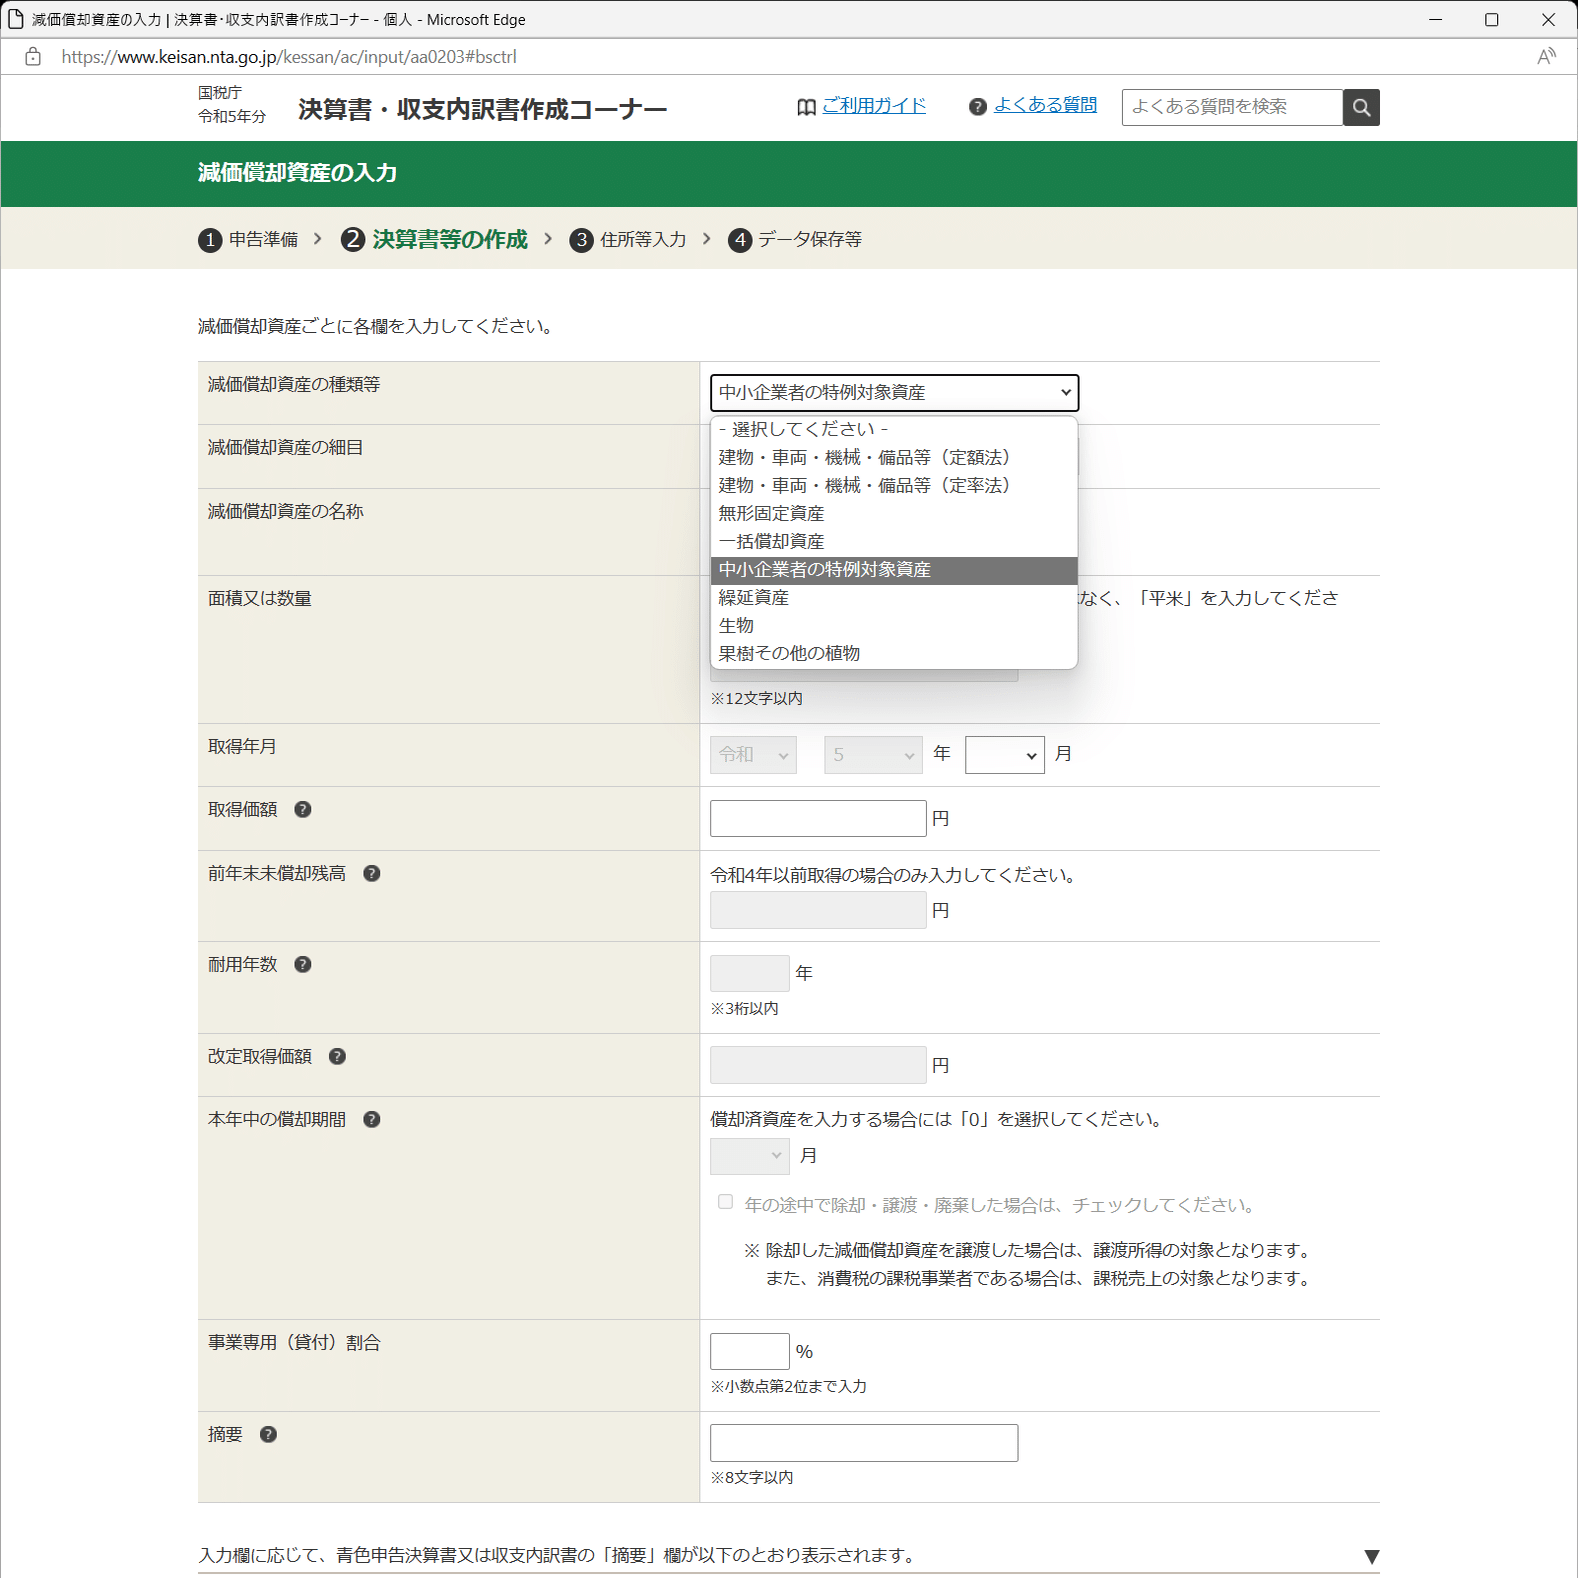
Task: Minimize the Edge window
Action: click(1435, 19)
